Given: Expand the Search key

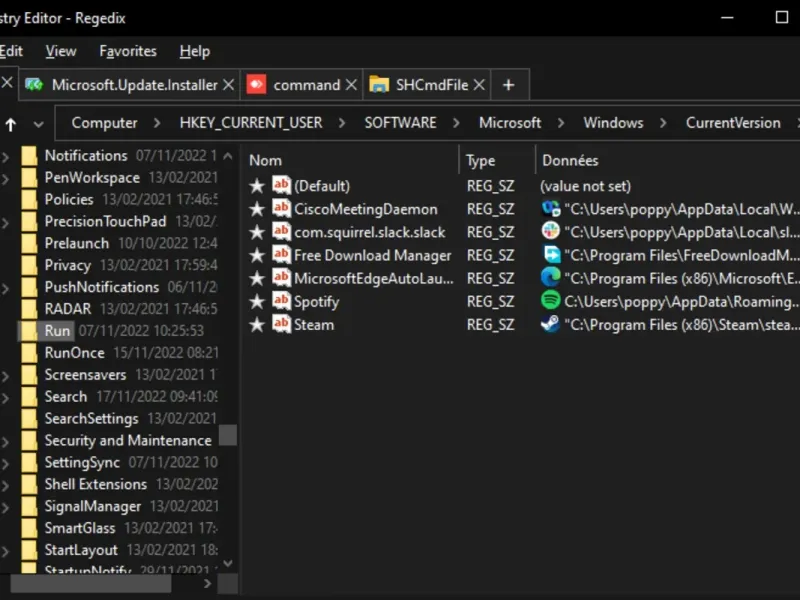Looking at the screenshot, I should [6, 398].
